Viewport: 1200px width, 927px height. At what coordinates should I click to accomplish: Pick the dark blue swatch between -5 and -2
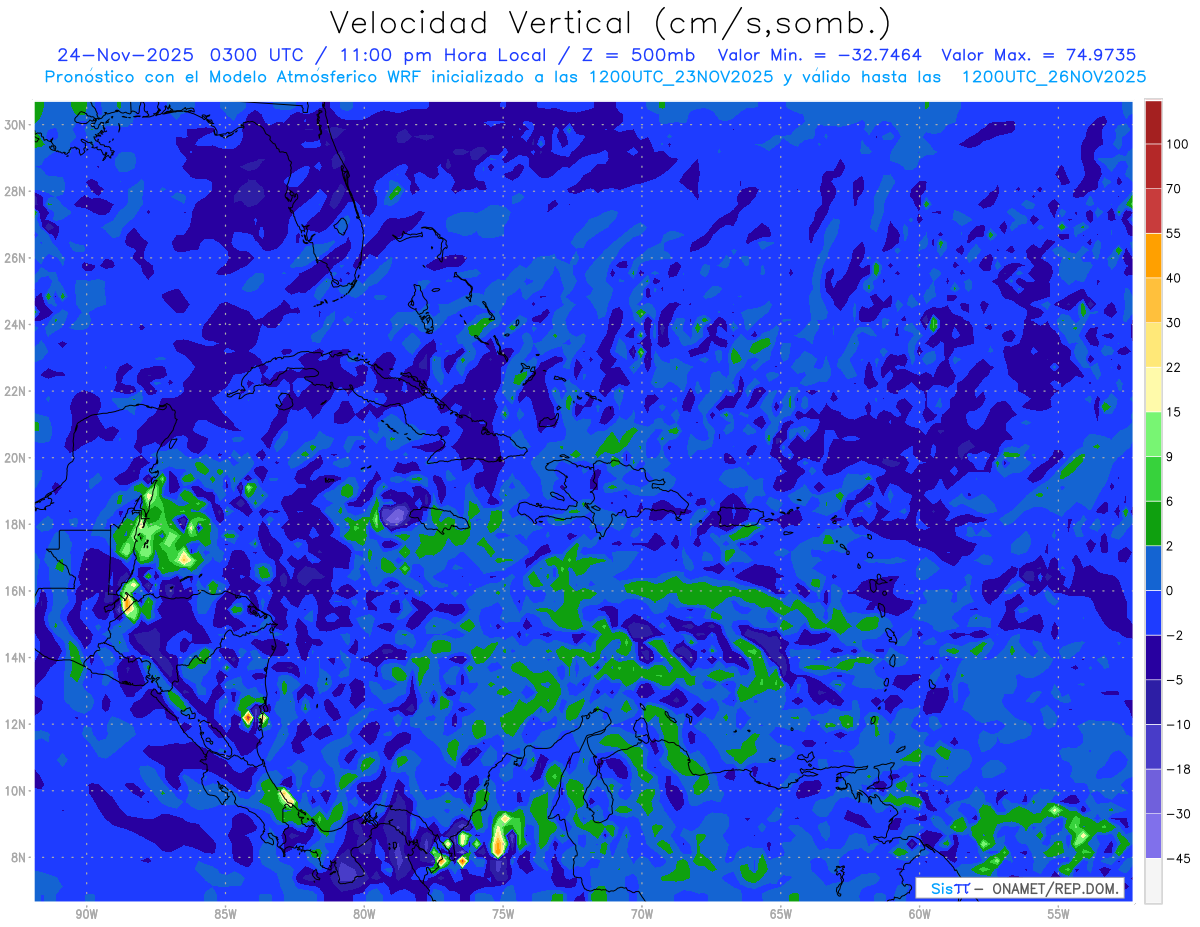[x=1153, y=657]
